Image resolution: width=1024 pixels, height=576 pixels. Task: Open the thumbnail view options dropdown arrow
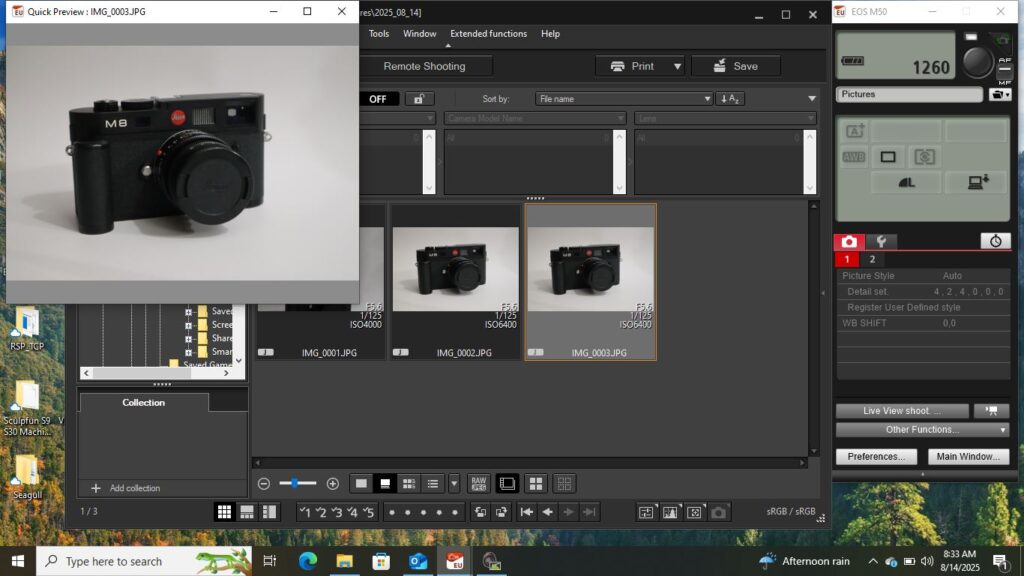pyautogui.click(x=454, y=484)
